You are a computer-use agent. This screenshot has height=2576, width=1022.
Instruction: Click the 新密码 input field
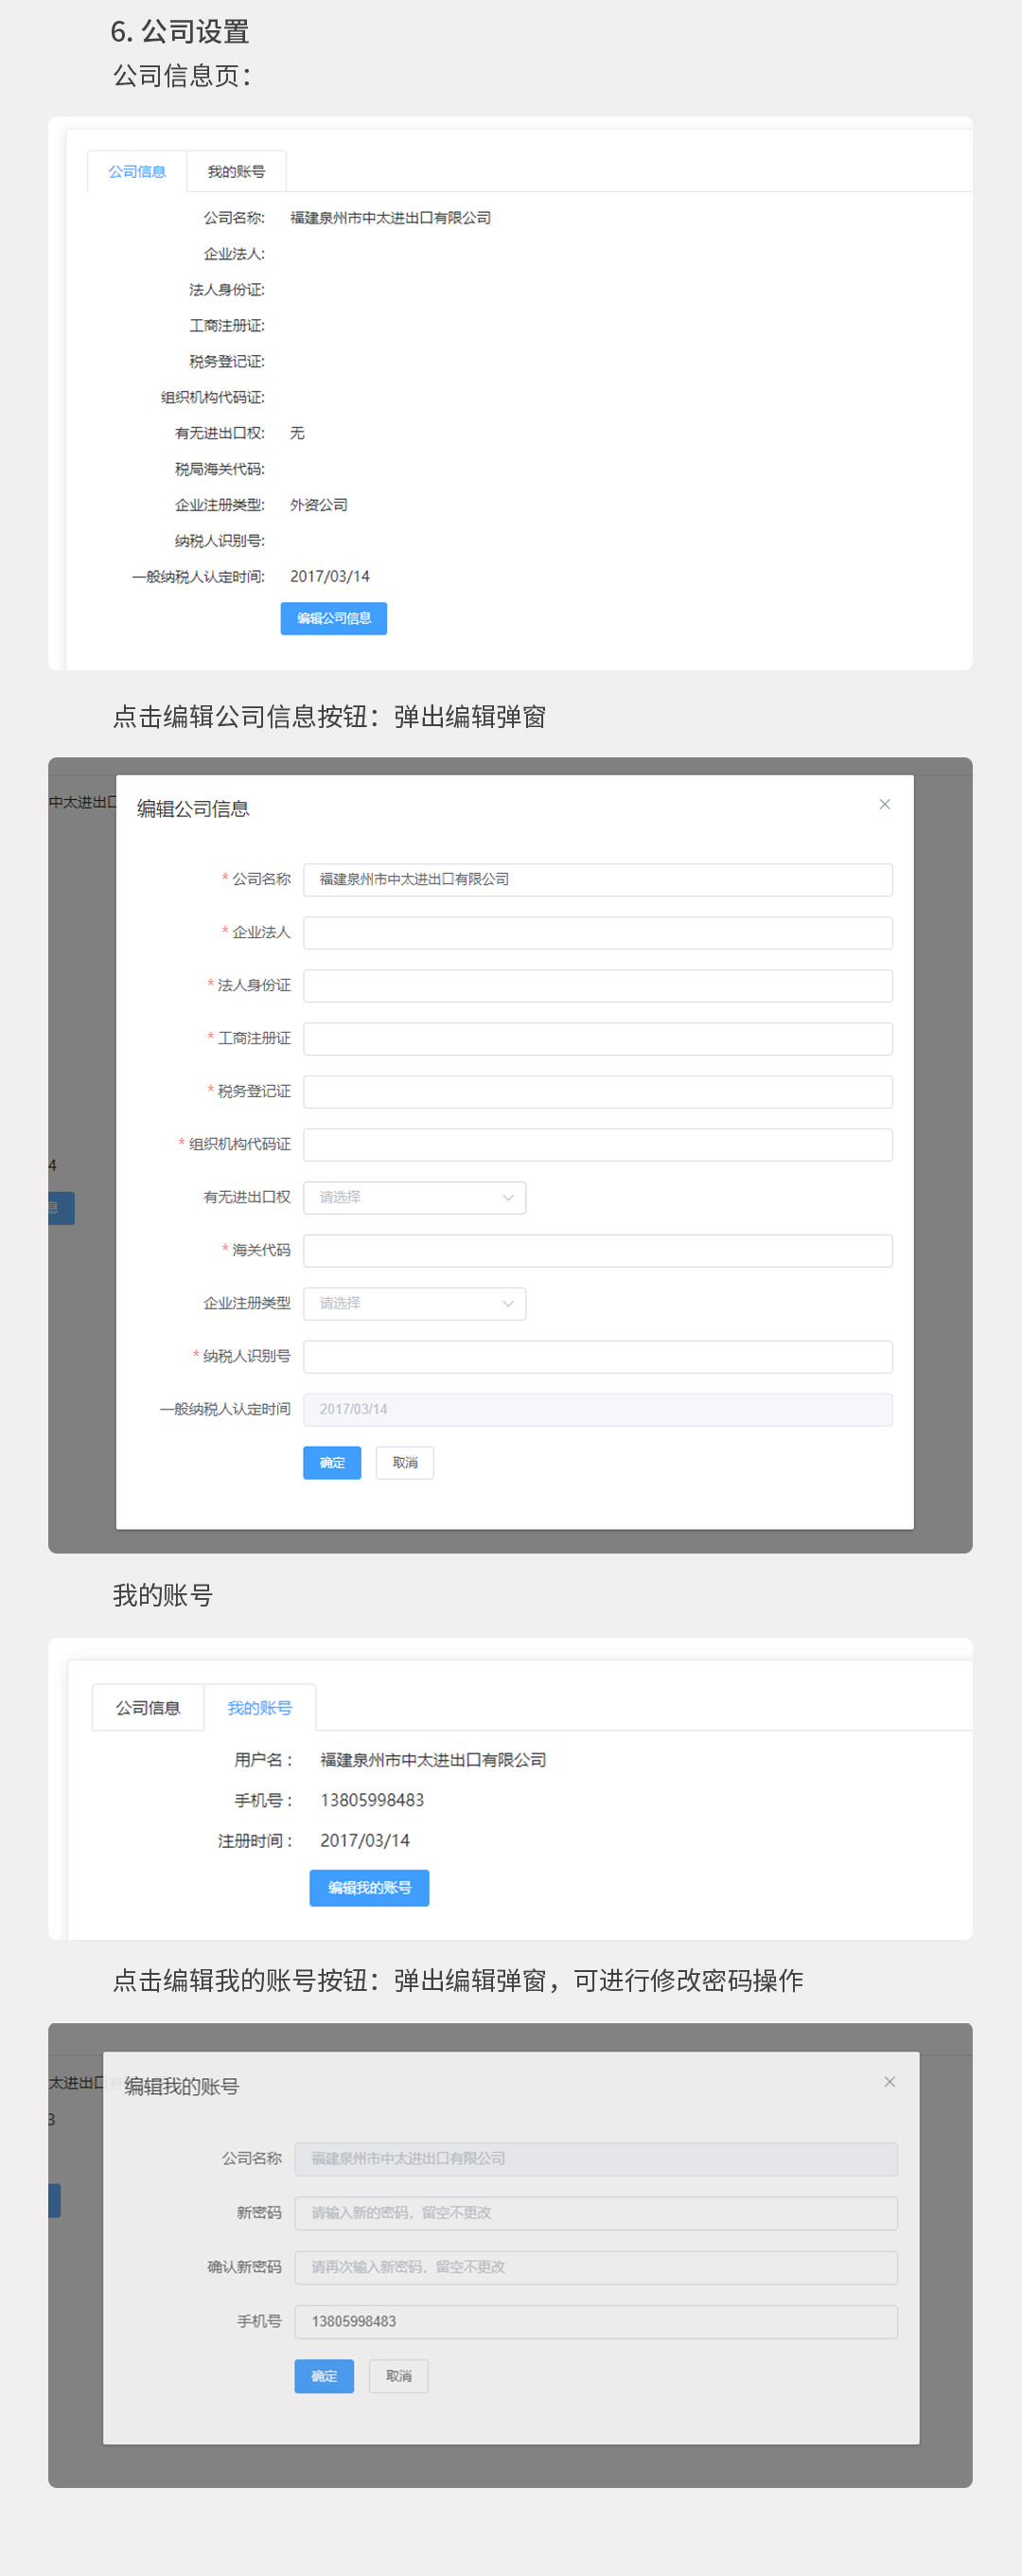point(595,2212)
